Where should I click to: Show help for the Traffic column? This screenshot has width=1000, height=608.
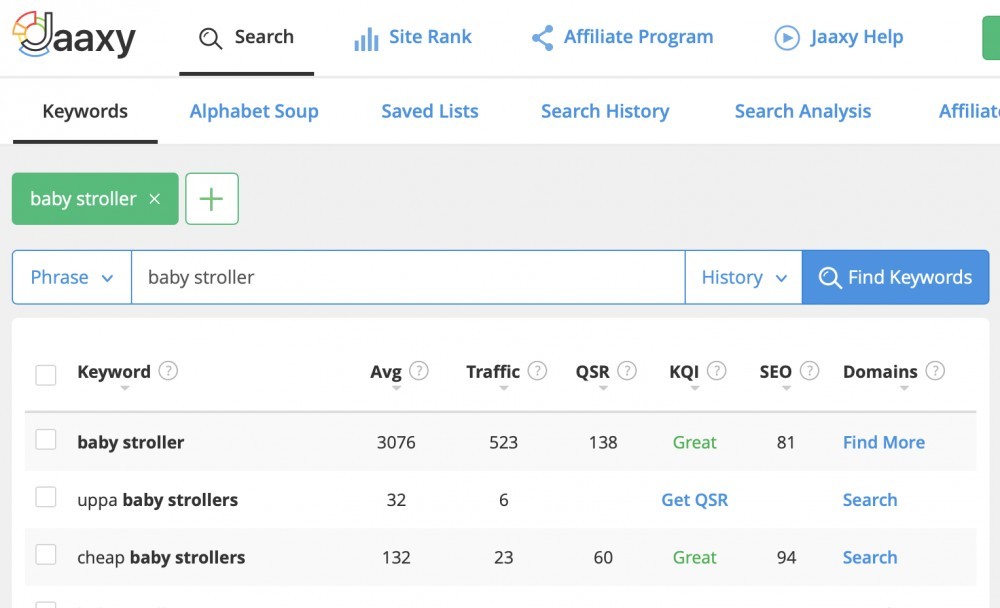coord(537,371)
